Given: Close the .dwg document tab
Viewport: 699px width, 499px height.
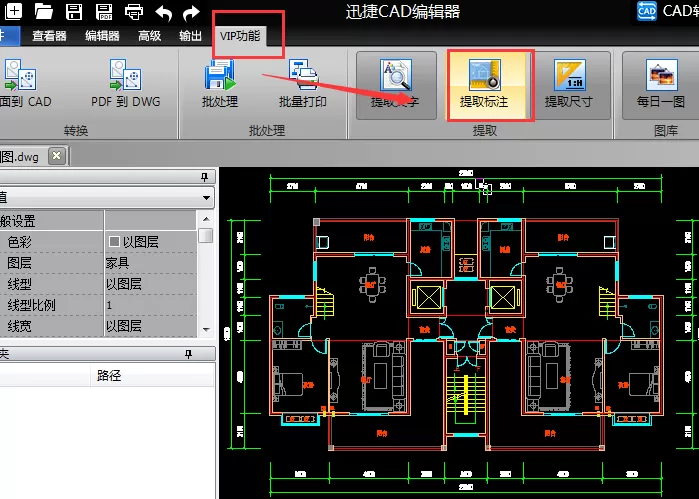Looking at the screenshot, I should (x=57, y=156).
